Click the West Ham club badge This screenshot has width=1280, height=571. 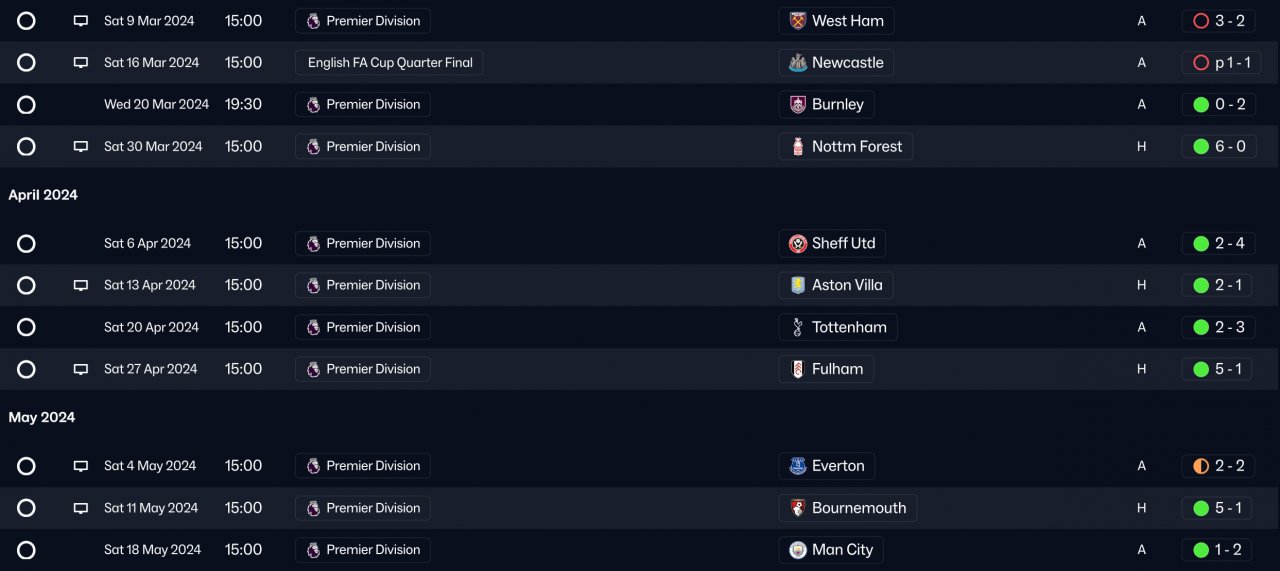798,21
